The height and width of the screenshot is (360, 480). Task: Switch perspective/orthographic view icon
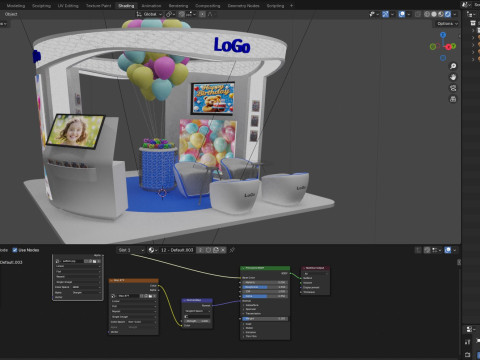453,99
